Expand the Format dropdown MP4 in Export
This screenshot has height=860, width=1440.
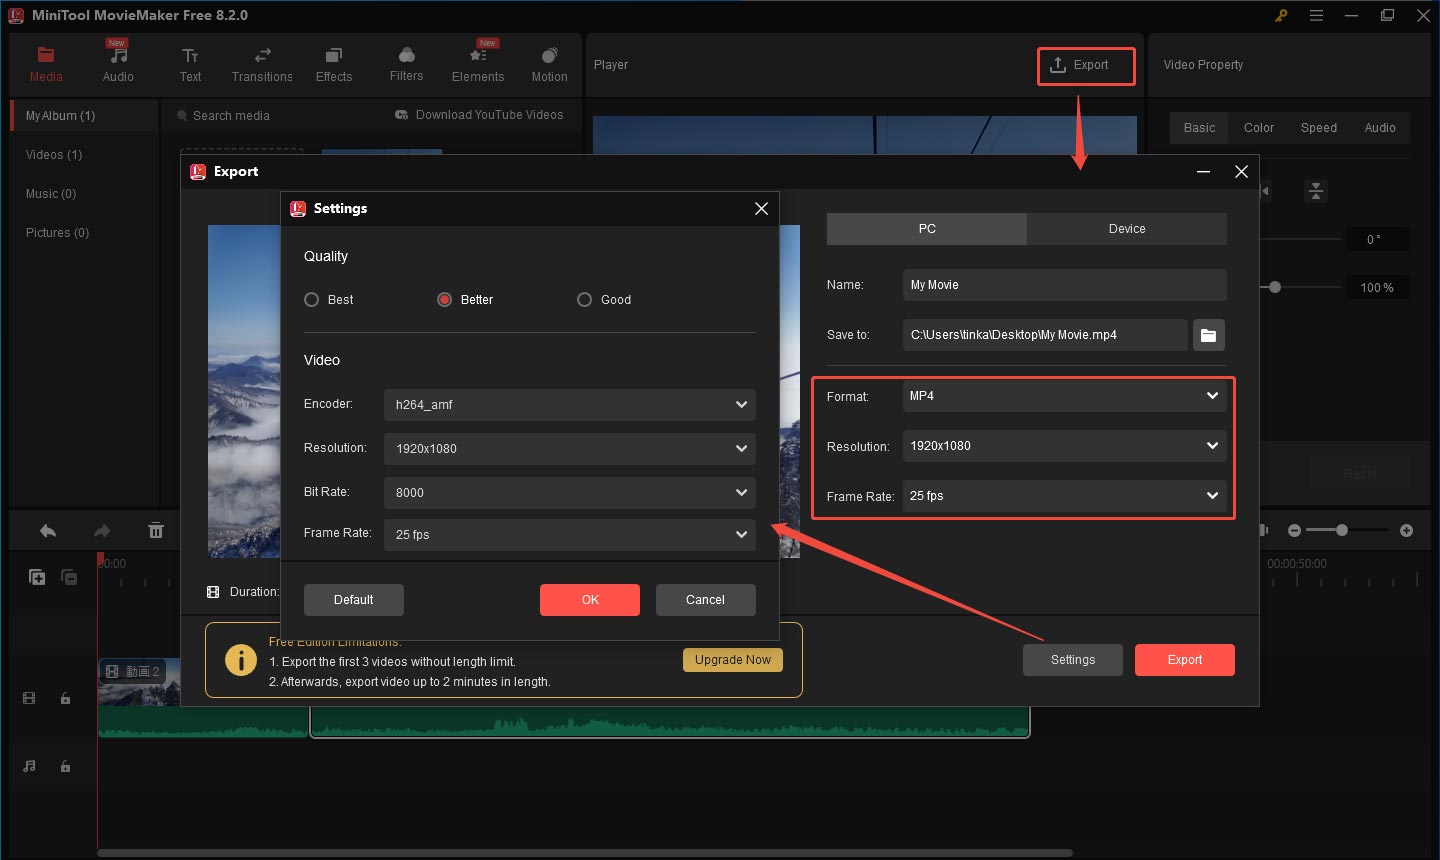point(1064,396)
